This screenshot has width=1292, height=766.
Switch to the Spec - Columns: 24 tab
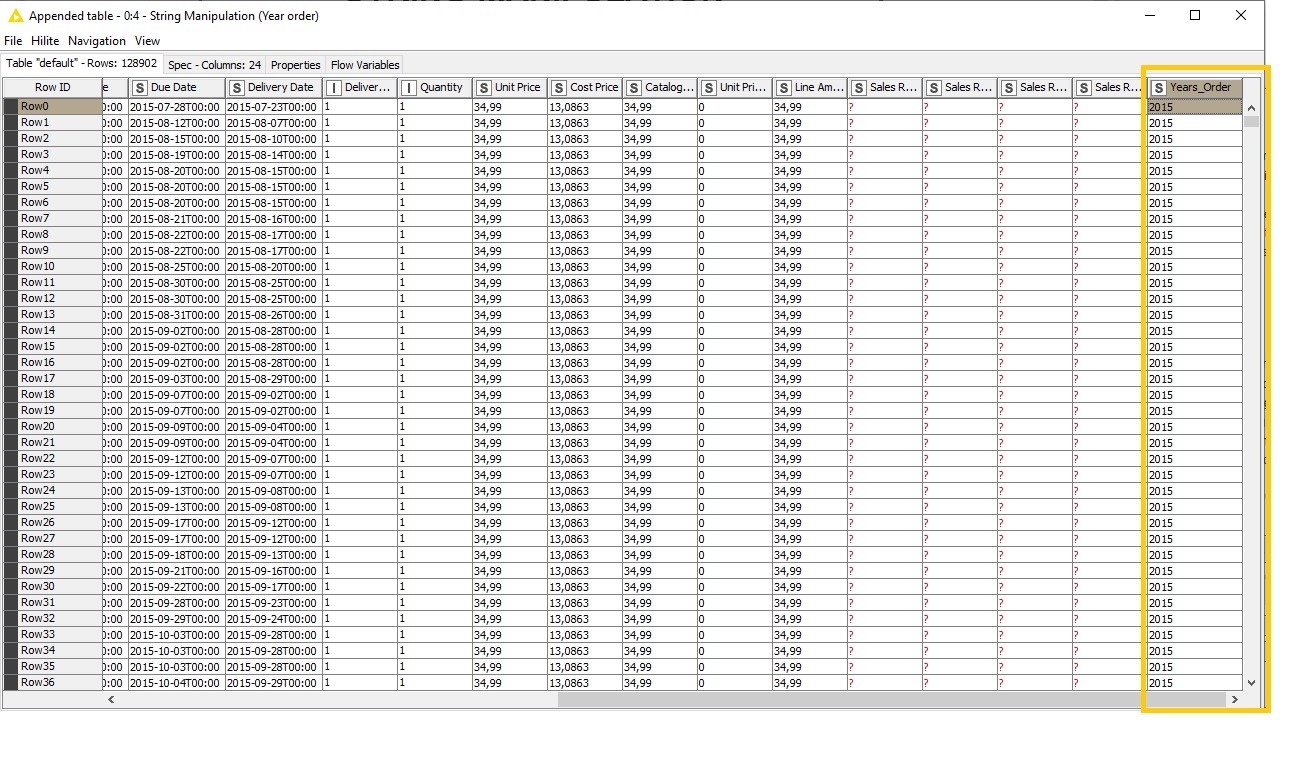(214, 65)
